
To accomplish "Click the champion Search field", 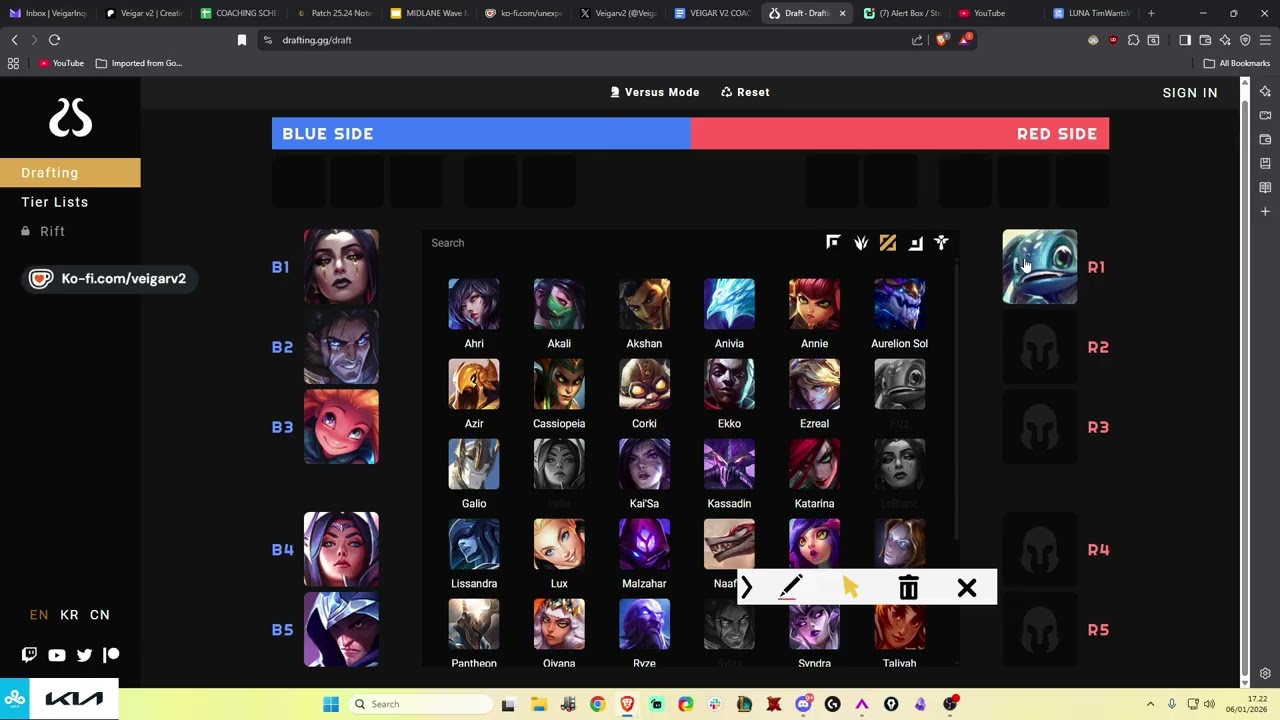I will [620, 243].
